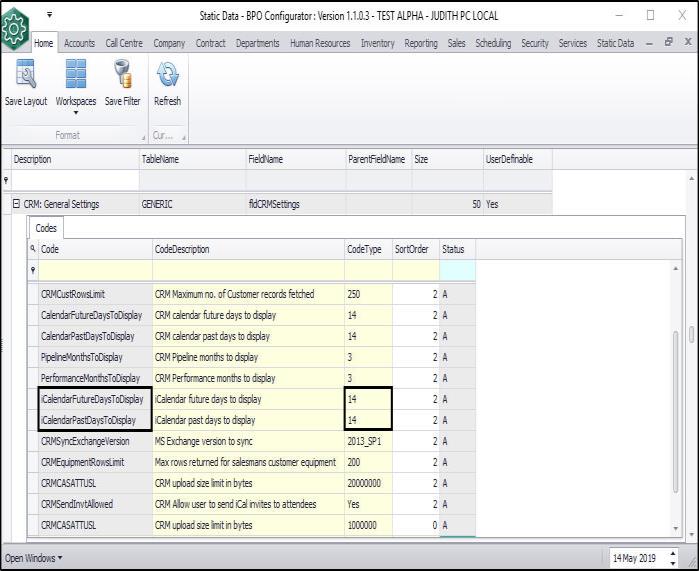Open the Workspaces icon menu
The width and height of the screenshot is (699, 571).
click(75, 76)
